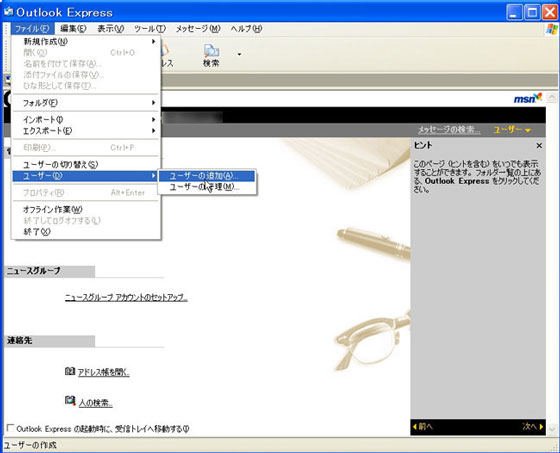Enable the go-to-inbox on startup checkbox

pyautogui.click(x=11, y=428)
